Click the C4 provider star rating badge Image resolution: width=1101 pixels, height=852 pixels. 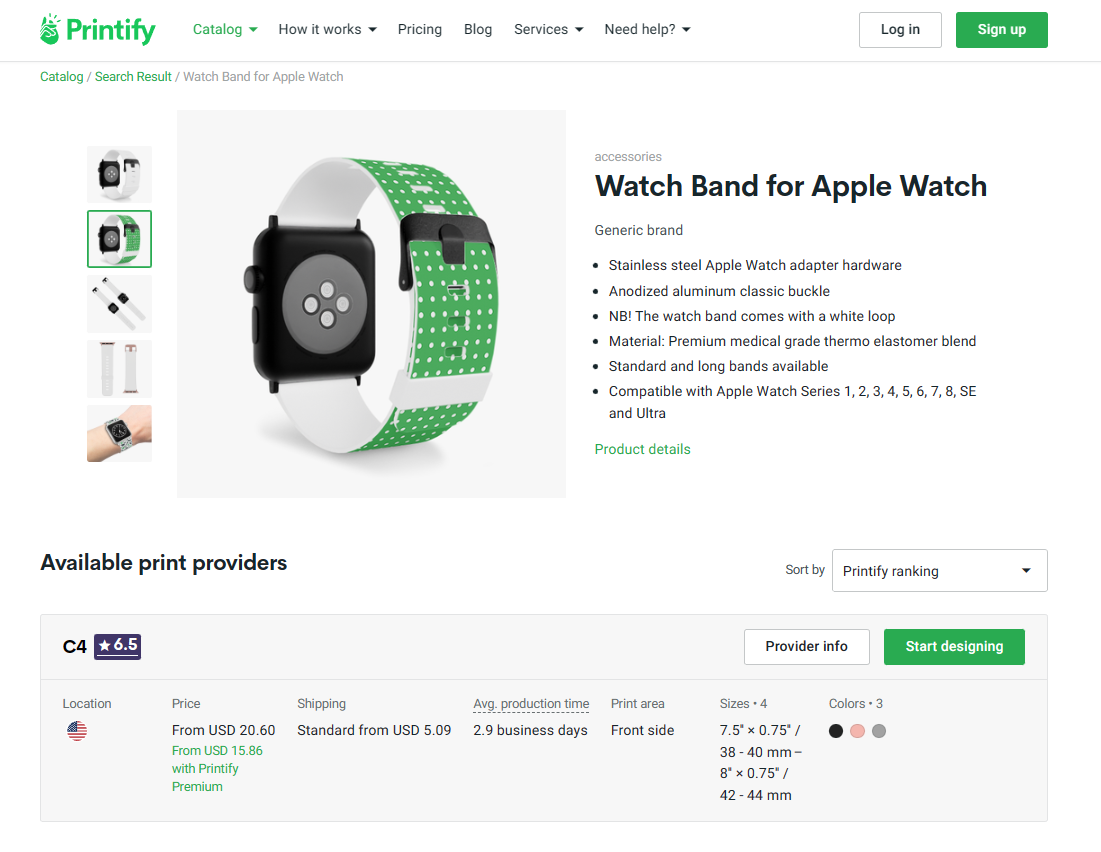(x=117, y=646)
